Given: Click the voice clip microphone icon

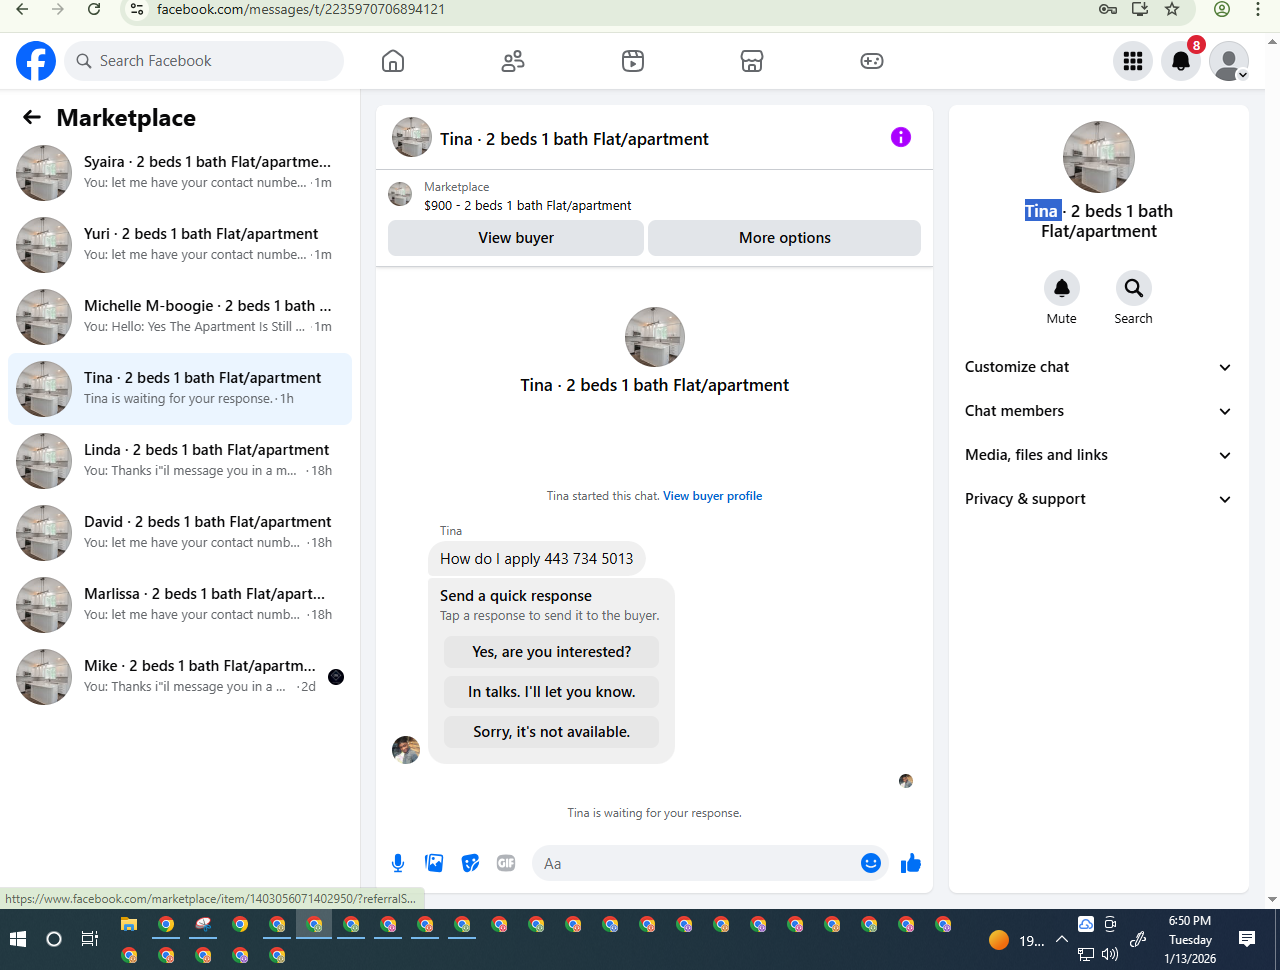Looking at the screenshot, I should pyautogui.click(x=398, y=863).
